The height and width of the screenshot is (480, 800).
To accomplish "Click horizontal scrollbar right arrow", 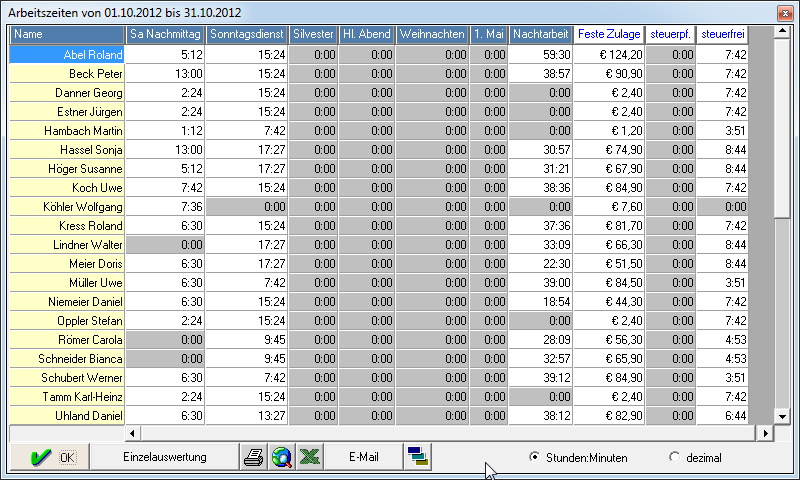I will 766,433.
